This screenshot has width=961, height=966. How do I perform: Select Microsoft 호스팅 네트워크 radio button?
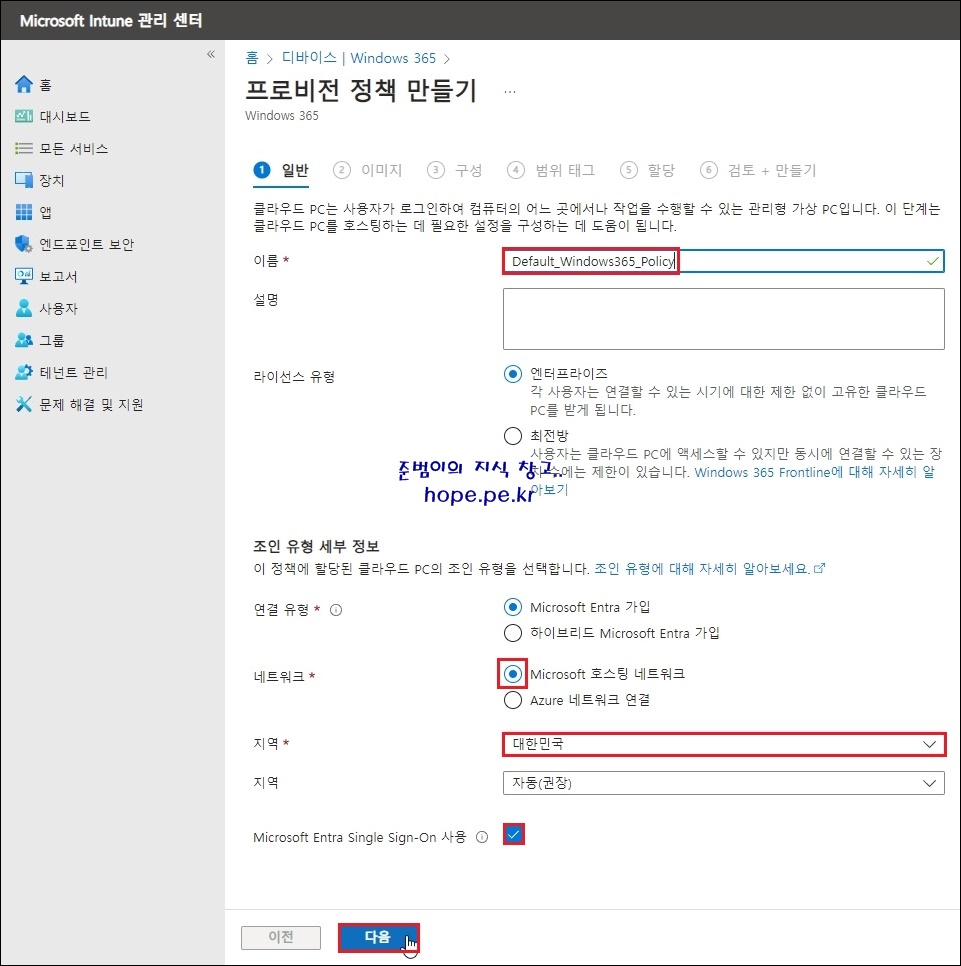[x=513, y=674]
